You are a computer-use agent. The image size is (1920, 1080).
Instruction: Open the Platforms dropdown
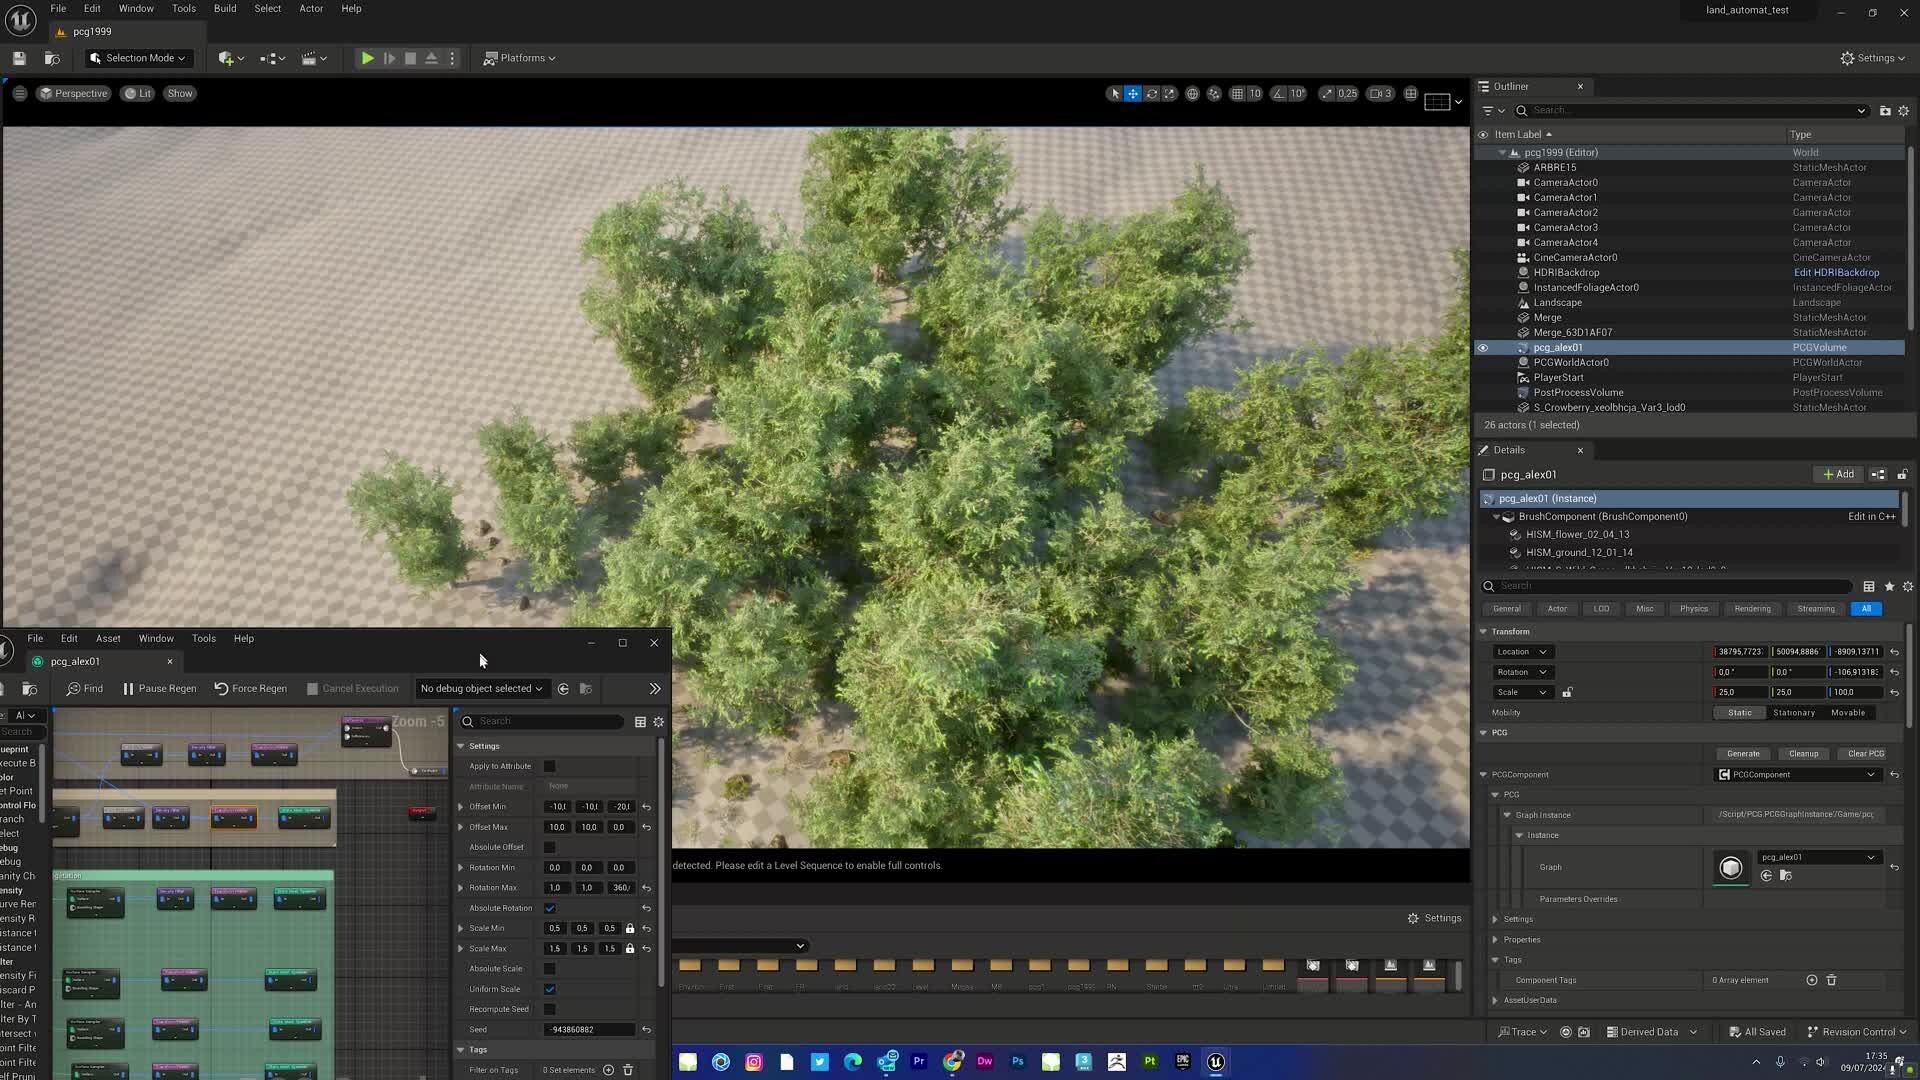point(519,57)
